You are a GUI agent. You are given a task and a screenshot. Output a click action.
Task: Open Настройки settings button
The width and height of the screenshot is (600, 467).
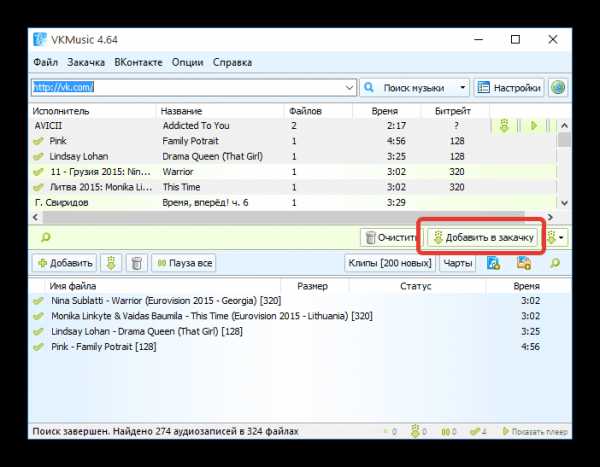coord(509,88)
